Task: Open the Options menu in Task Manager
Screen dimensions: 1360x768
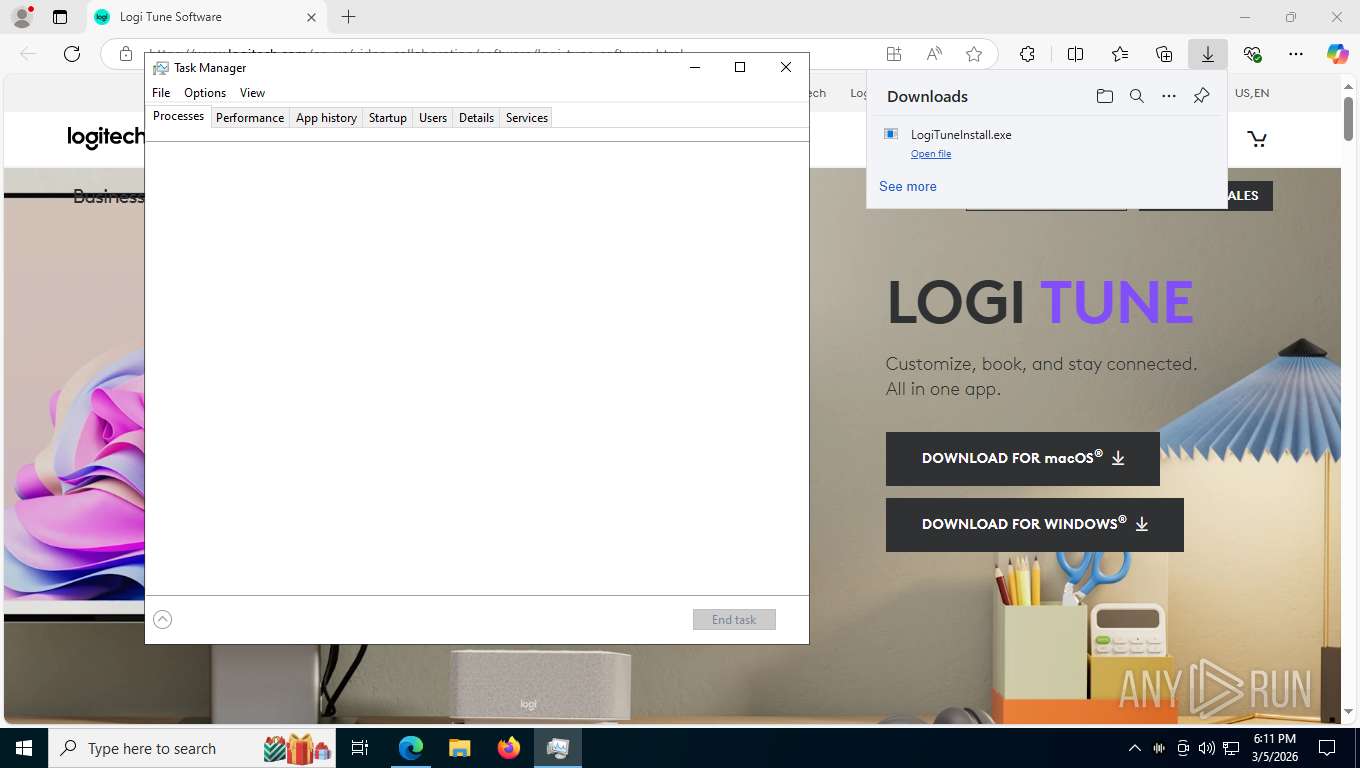Action: coord(205,93)
